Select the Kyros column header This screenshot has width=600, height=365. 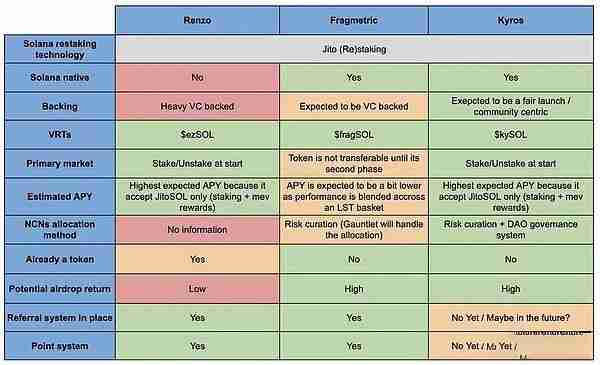[x=511, y=20]
